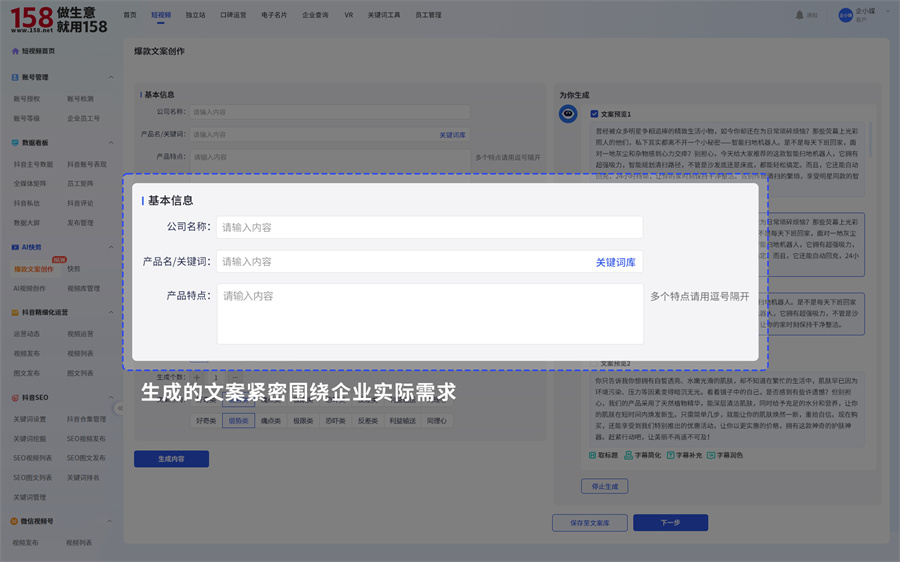This screenshot has width=900, height=562.
Task: Toggle the 文案预览1 checkbox
Action: [x=594, y=114]
